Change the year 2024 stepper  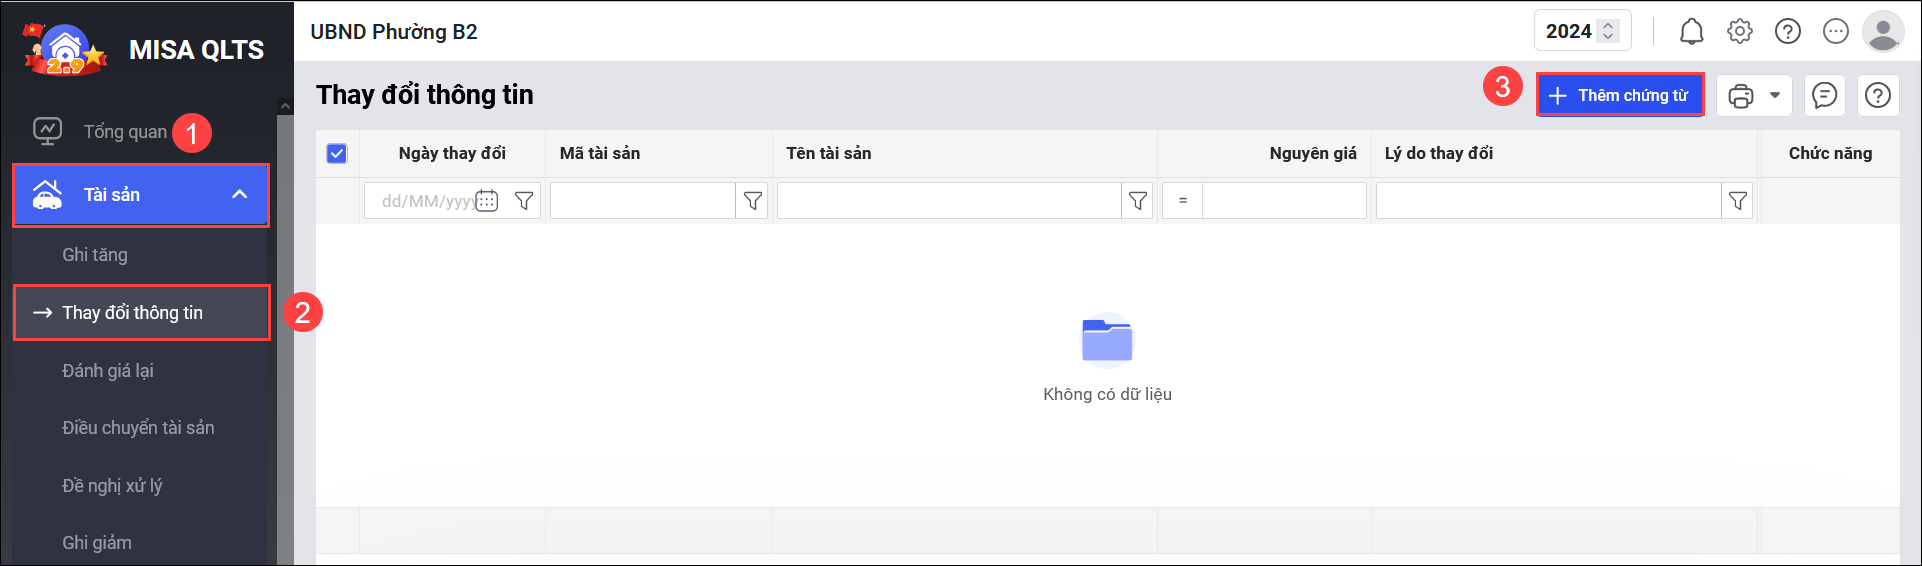coord(1609,32)
